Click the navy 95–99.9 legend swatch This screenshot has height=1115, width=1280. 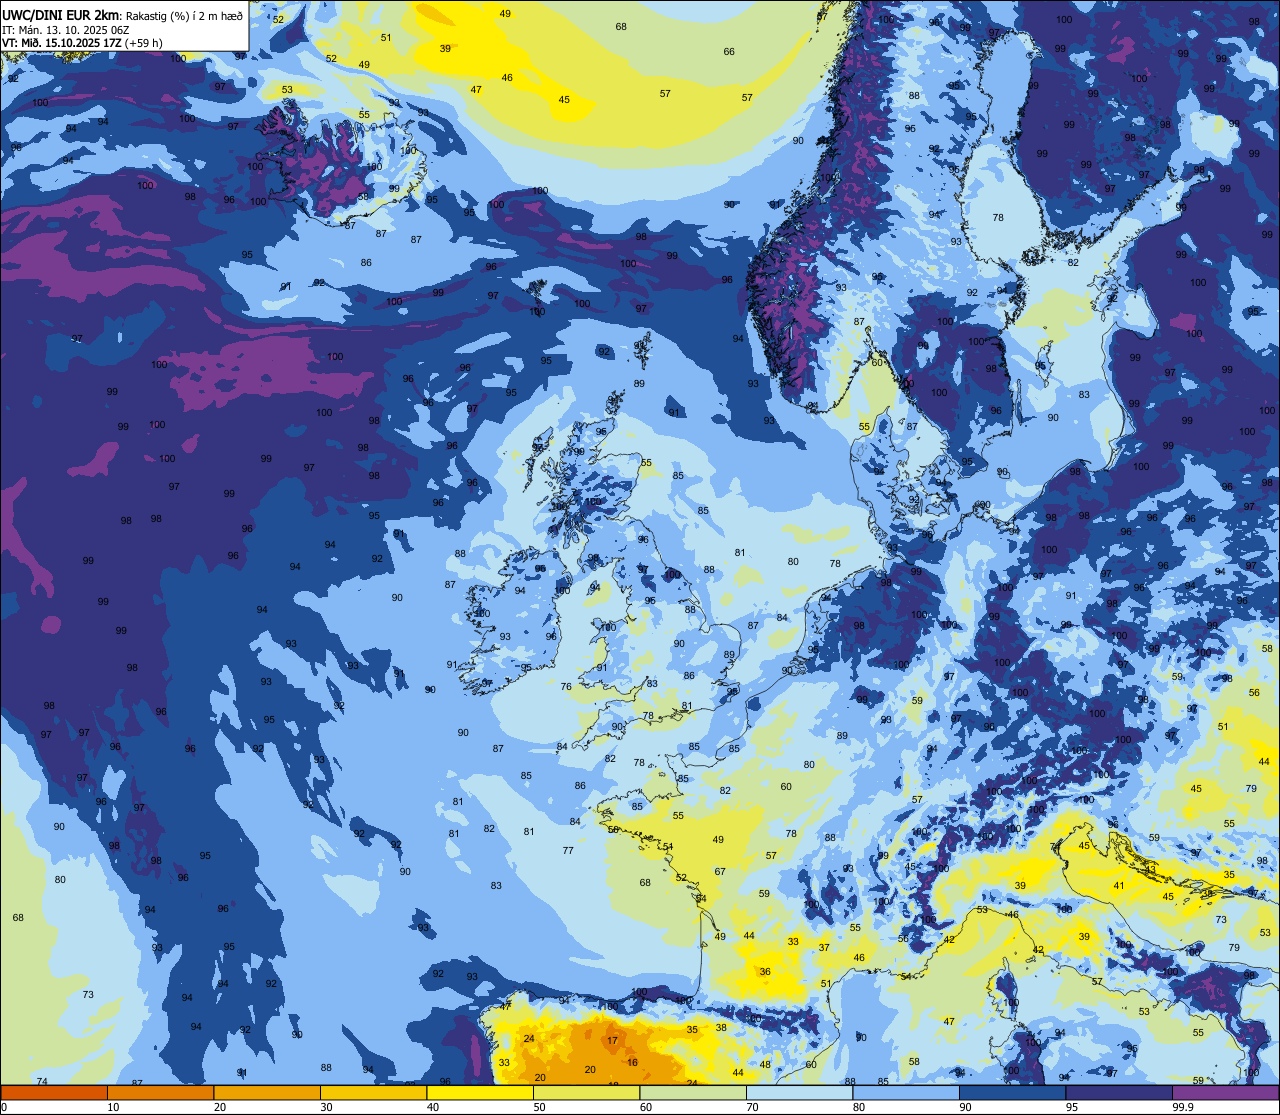[x=1119, y=1092]
